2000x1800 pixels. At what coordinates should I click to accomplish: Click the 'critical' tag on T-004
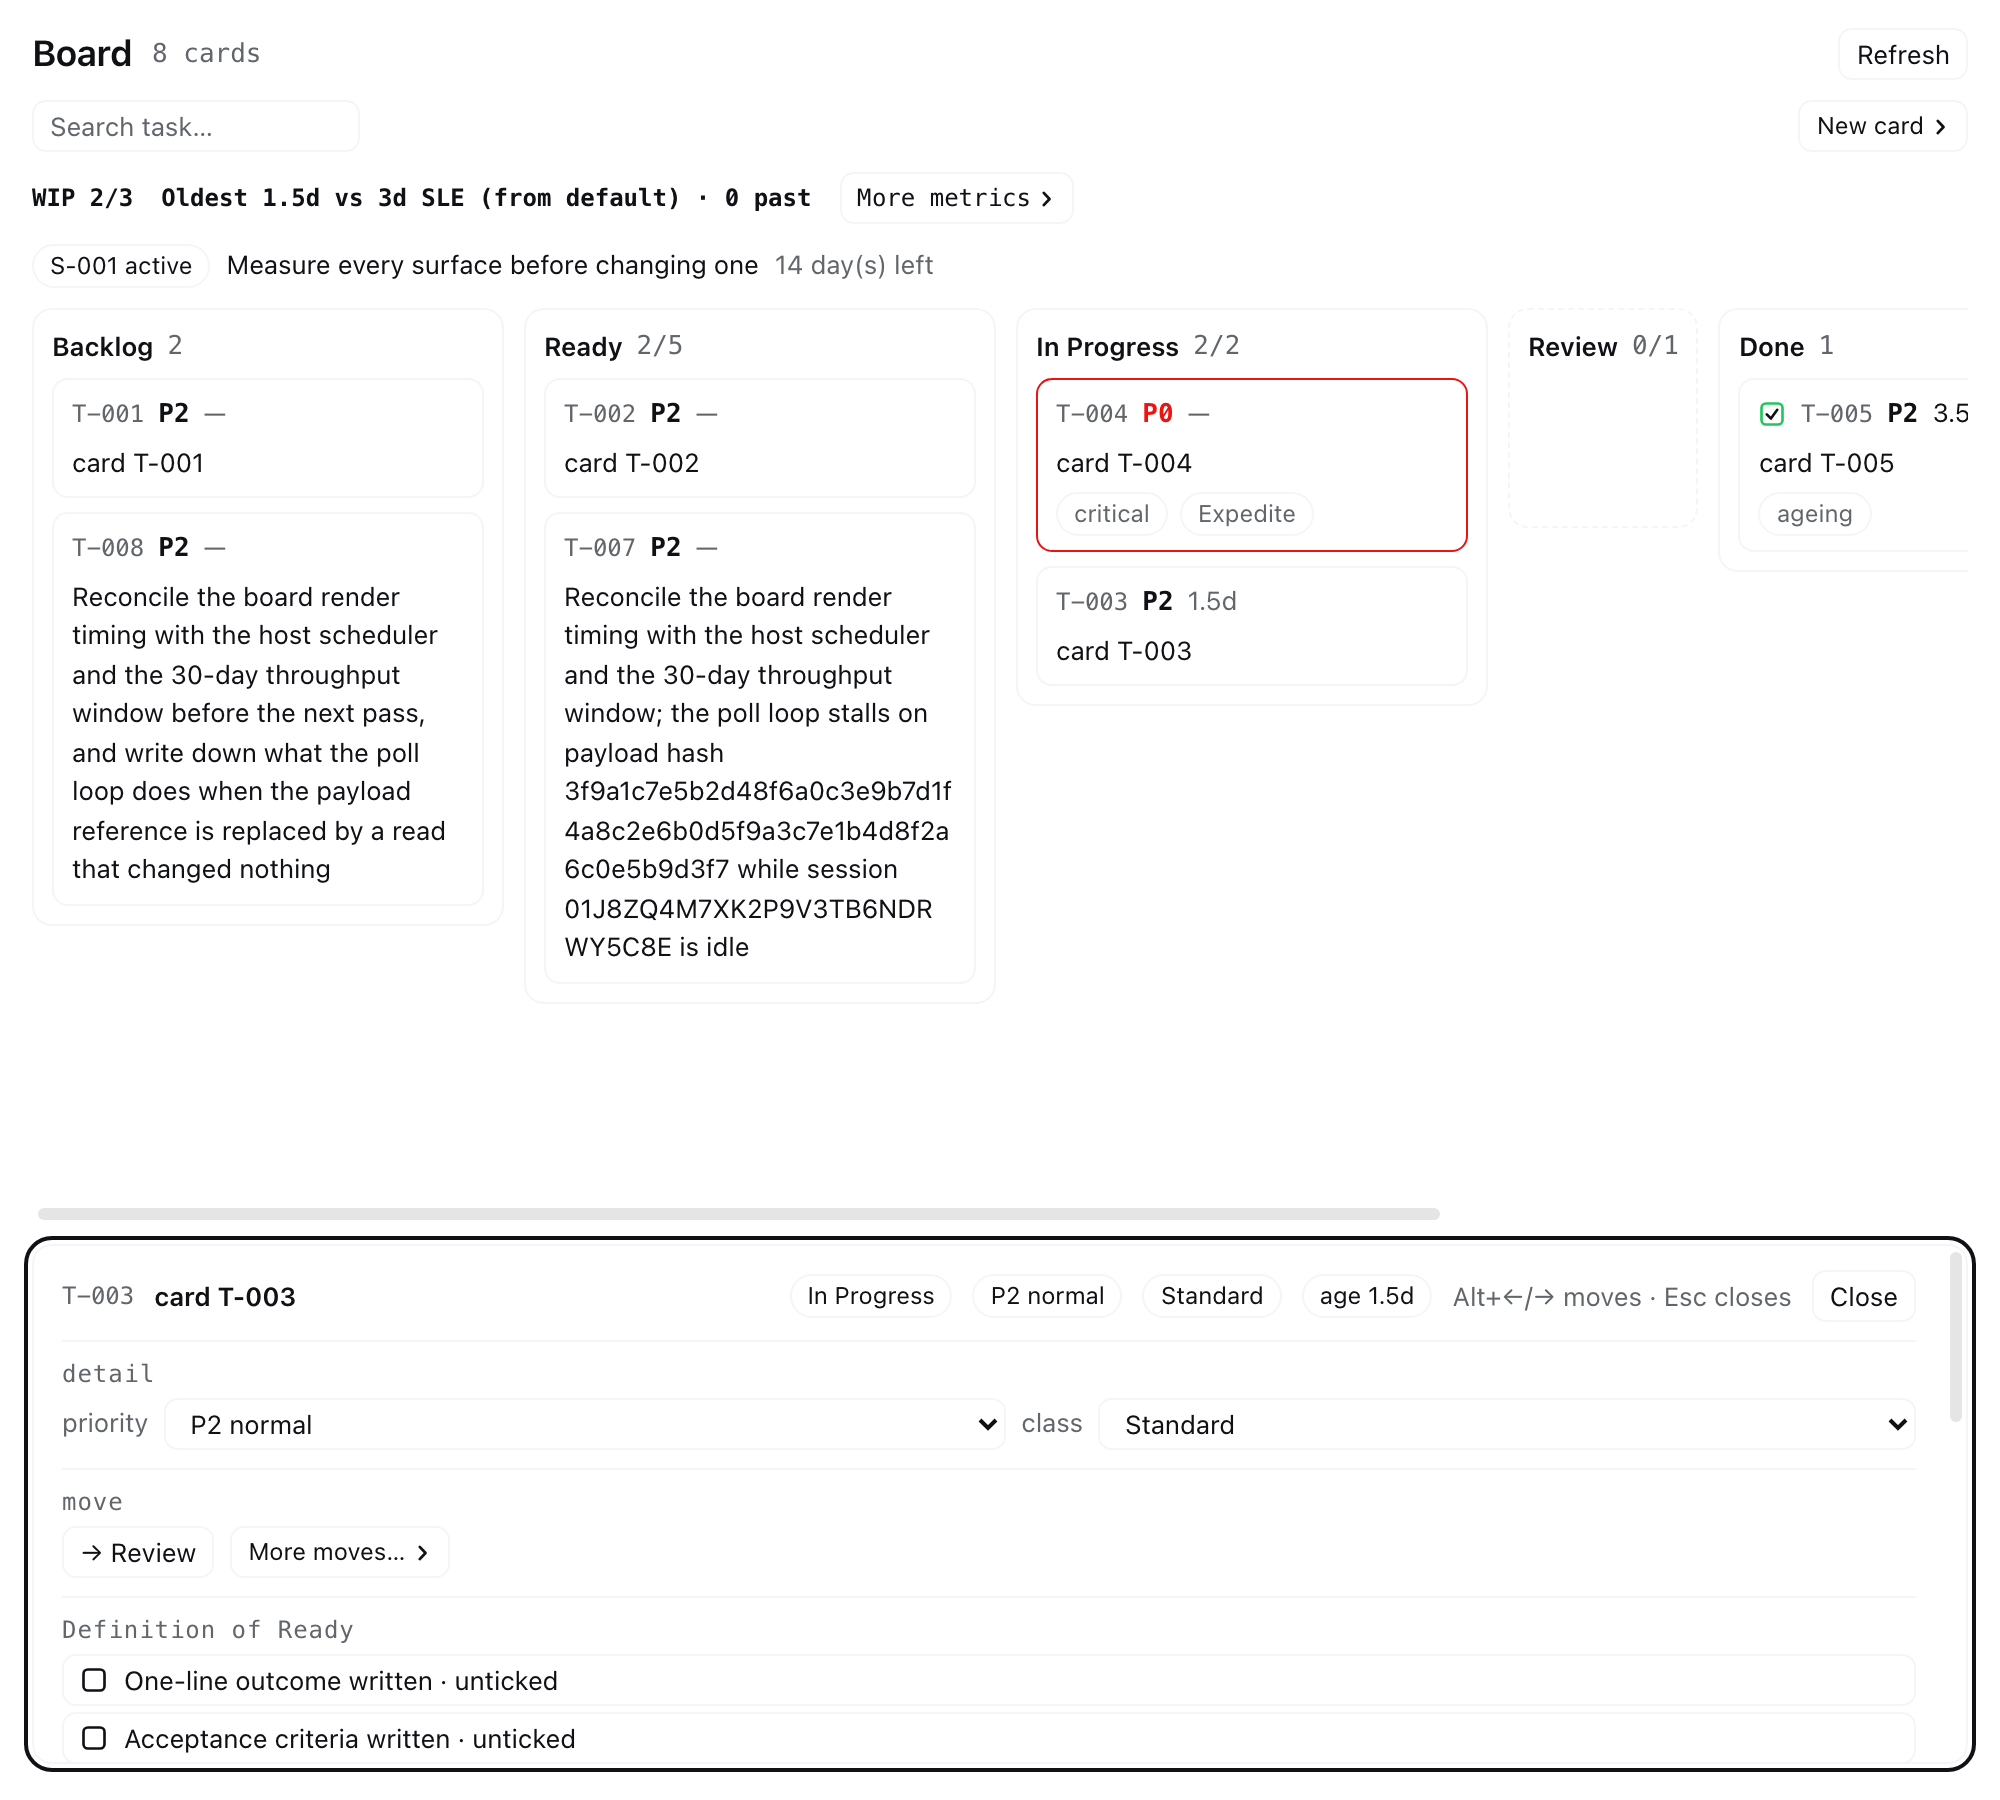pos(1111,514)
